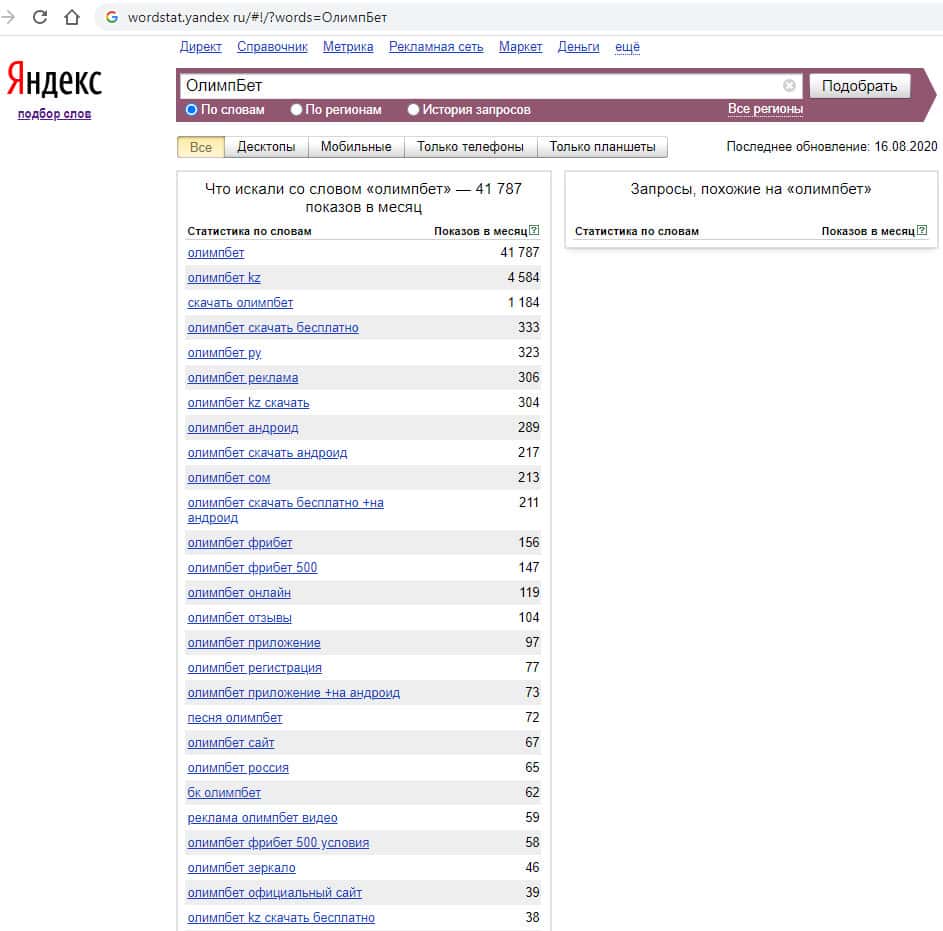Open the 'олимпбет' query link

pyautogui.click(x=216, y=253)
